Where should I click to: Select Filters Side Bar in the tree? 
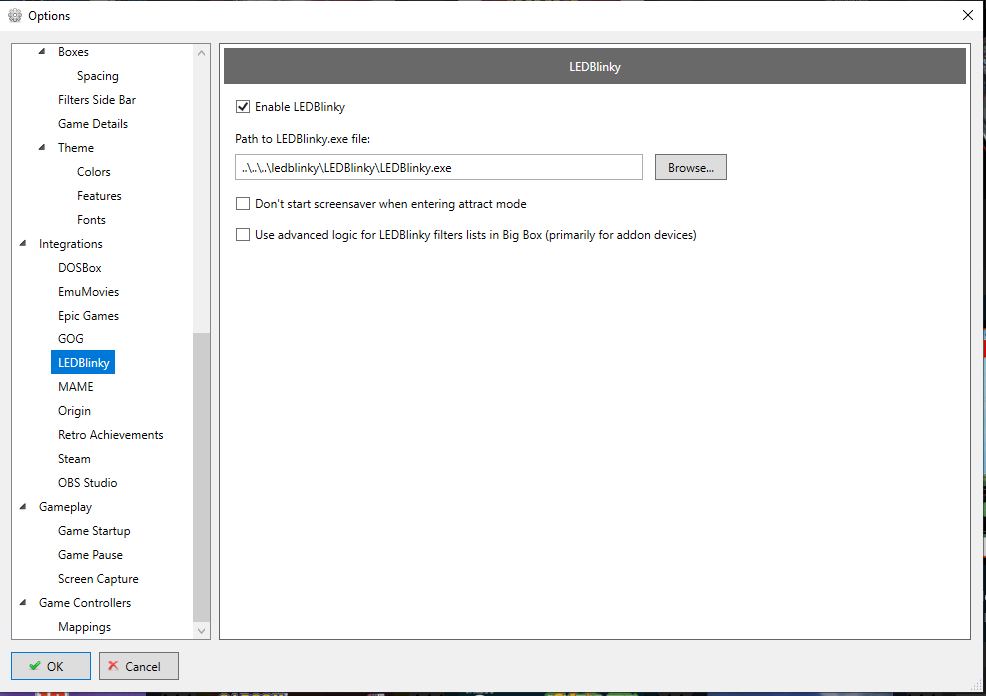coord(97,100)
